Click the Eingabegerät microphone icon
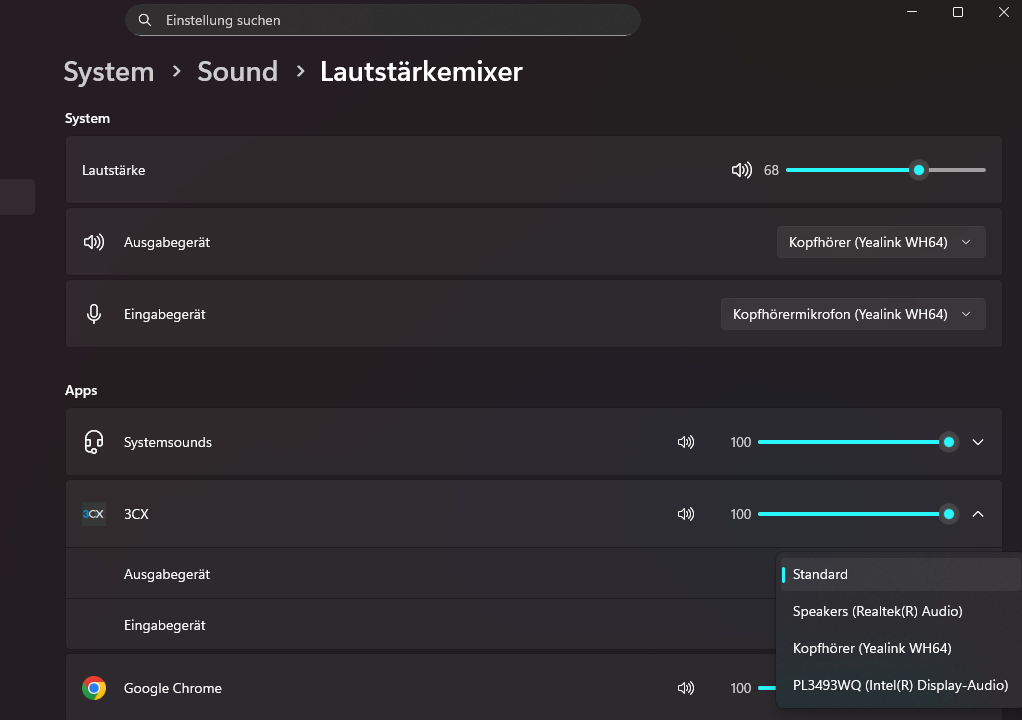The width and height of the screenshot is (1022, 720). pos(93,312)
